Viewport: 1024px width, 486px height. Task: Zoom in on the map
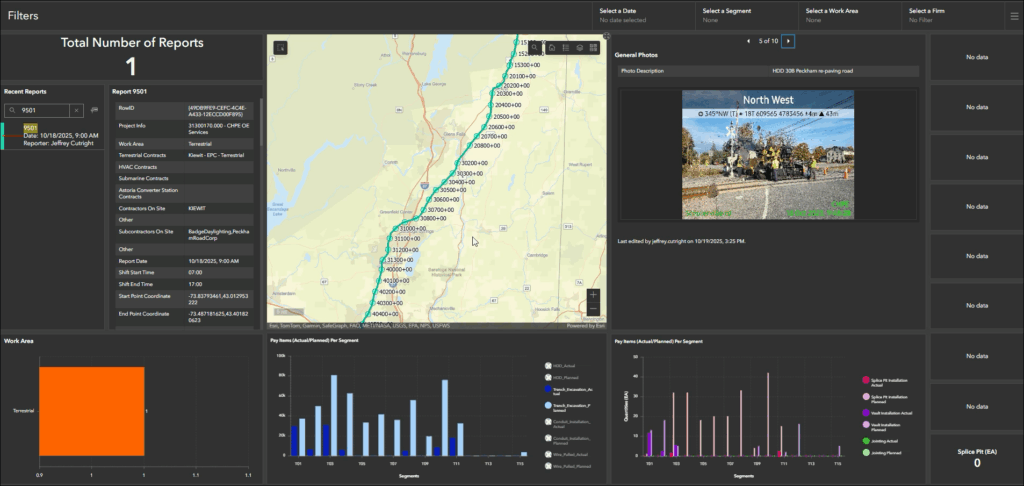pyautogui.click(x=592, y=295)
